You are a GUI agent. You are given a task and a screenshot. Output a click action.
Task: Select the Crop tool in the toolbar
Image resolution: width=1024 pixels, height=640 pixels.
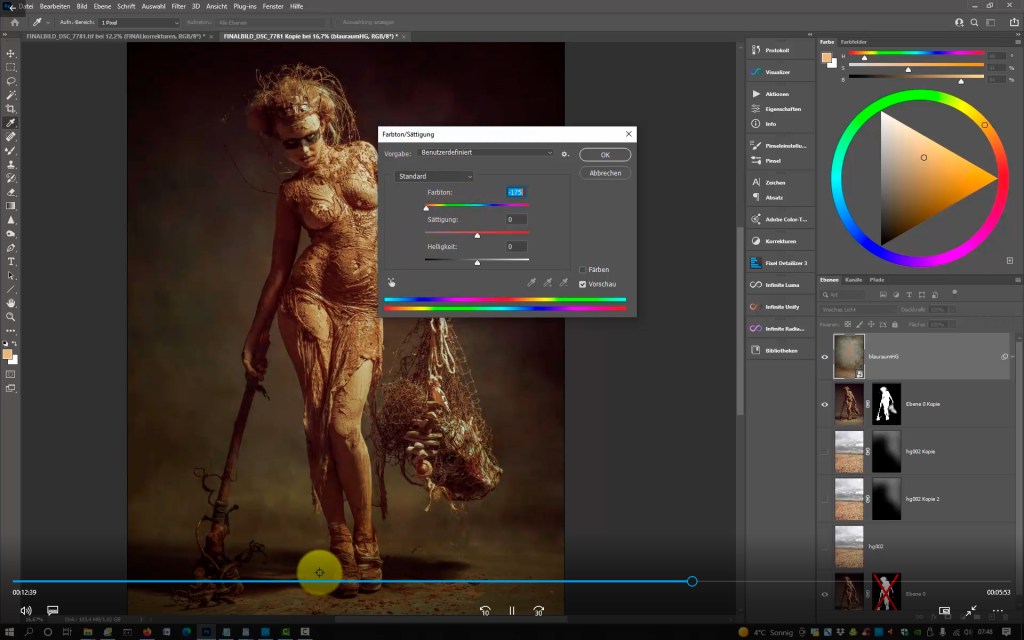point(11,109)
